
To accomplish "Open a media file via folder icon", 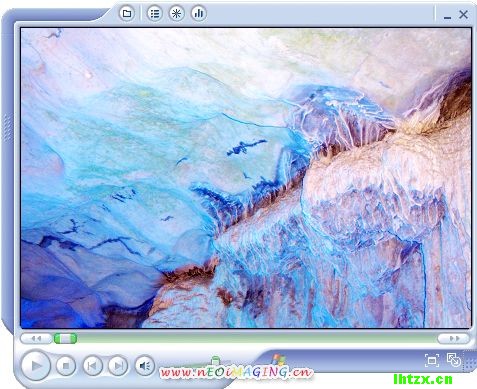I will [x=127, y=14].
